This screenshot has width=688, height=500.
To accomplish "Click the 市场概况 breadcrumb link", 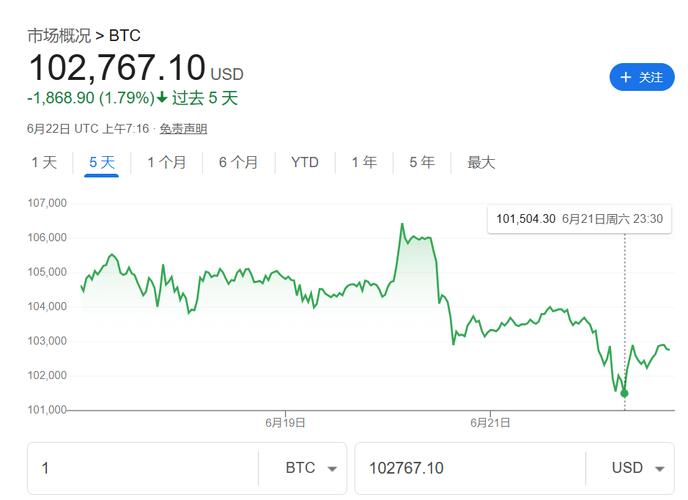I will click(x=58, y=36).
